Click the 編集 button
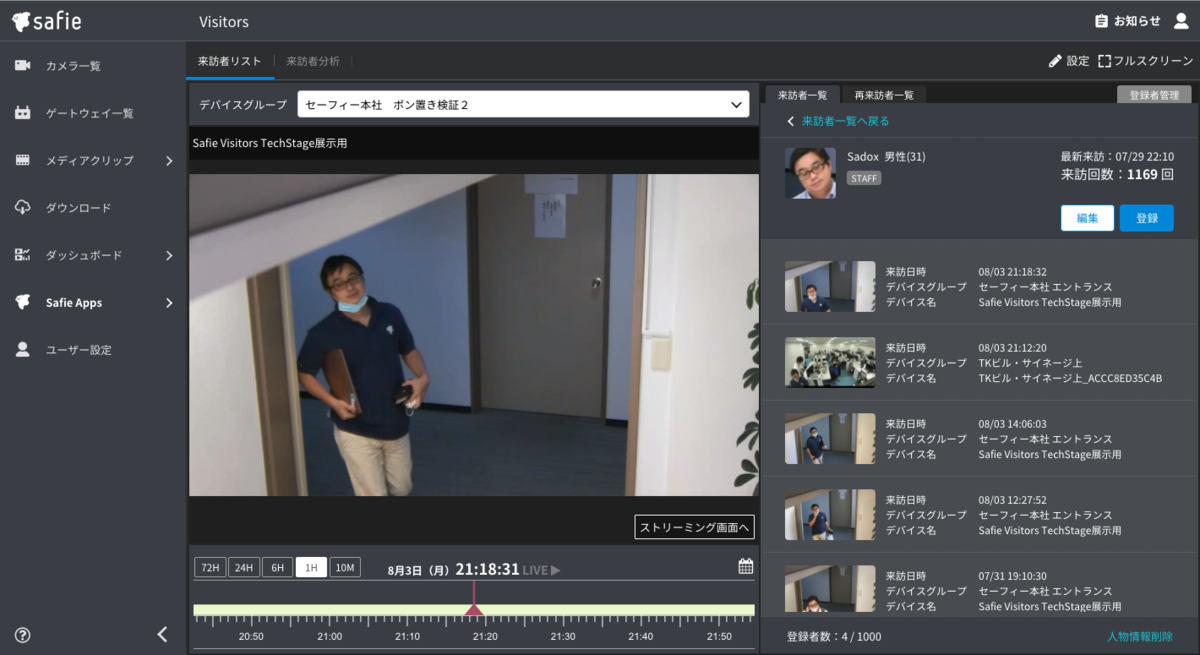 click(x=1087, y=218)
